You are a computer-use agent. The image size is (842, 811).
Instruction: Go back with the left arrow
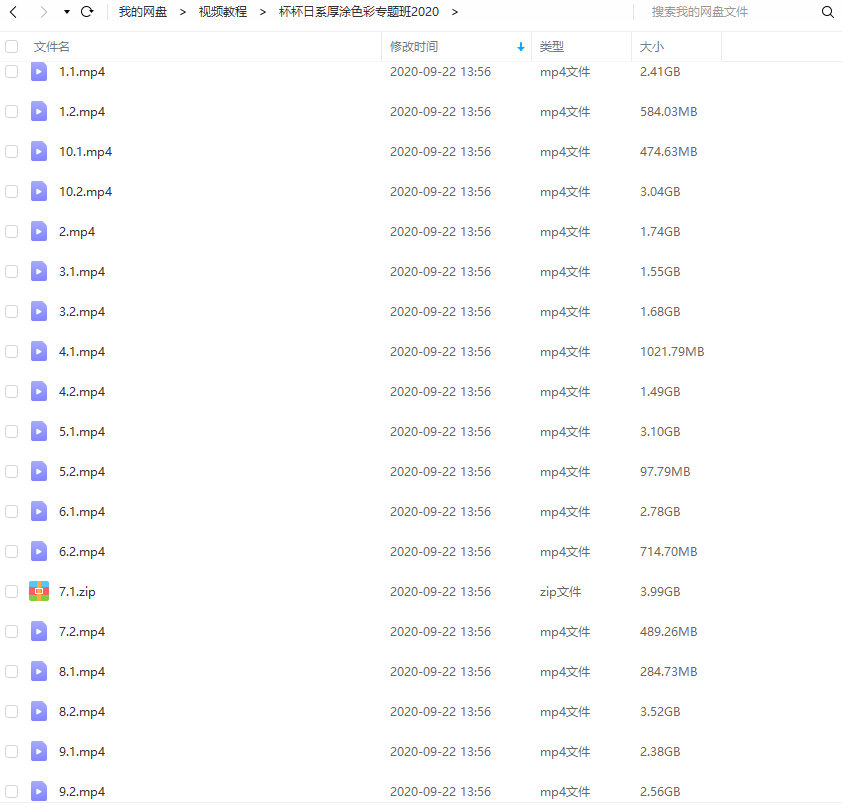click(x=13, y=12)
